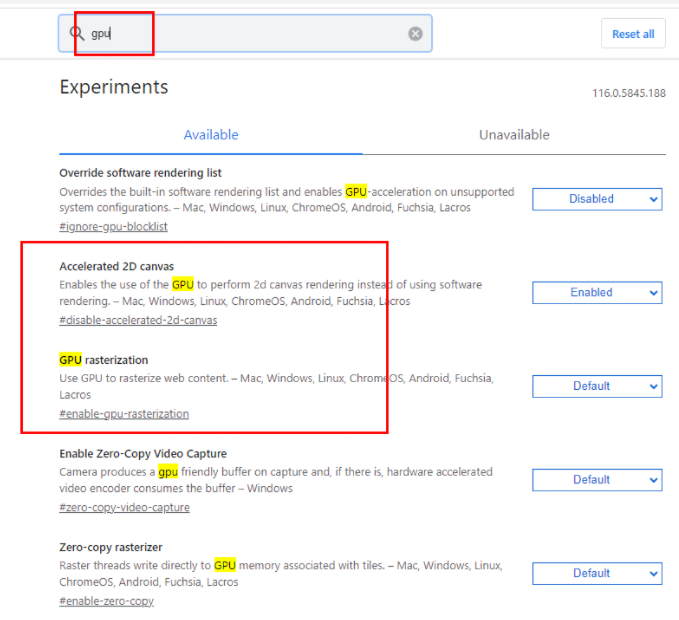Switch to the Available tab
The image size is (679, 620).
(x=211, y=135)
